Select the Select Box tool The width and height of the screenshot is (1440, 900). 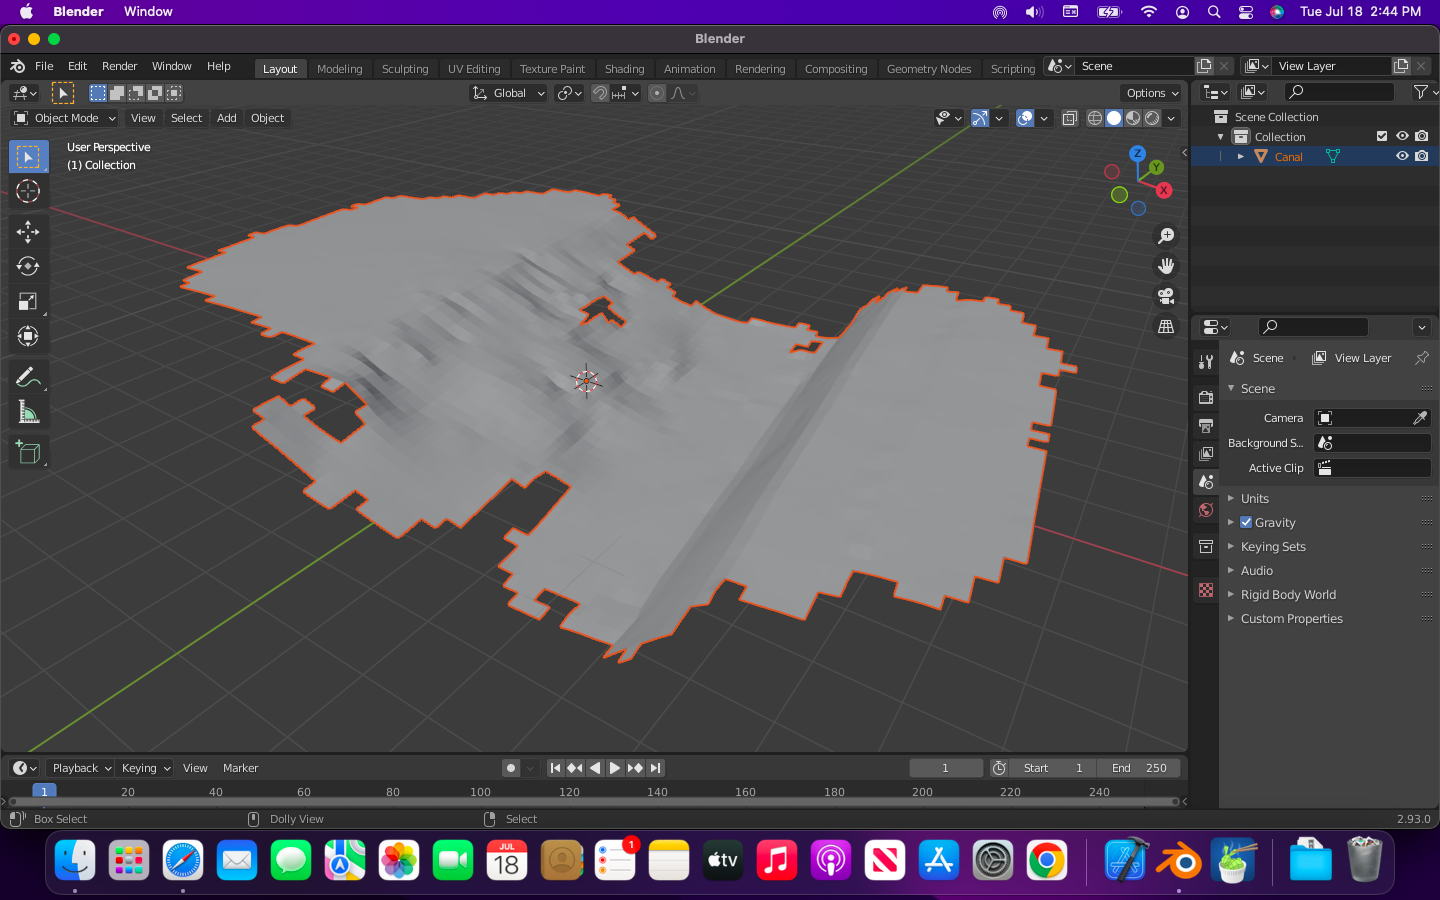[28, 157]
